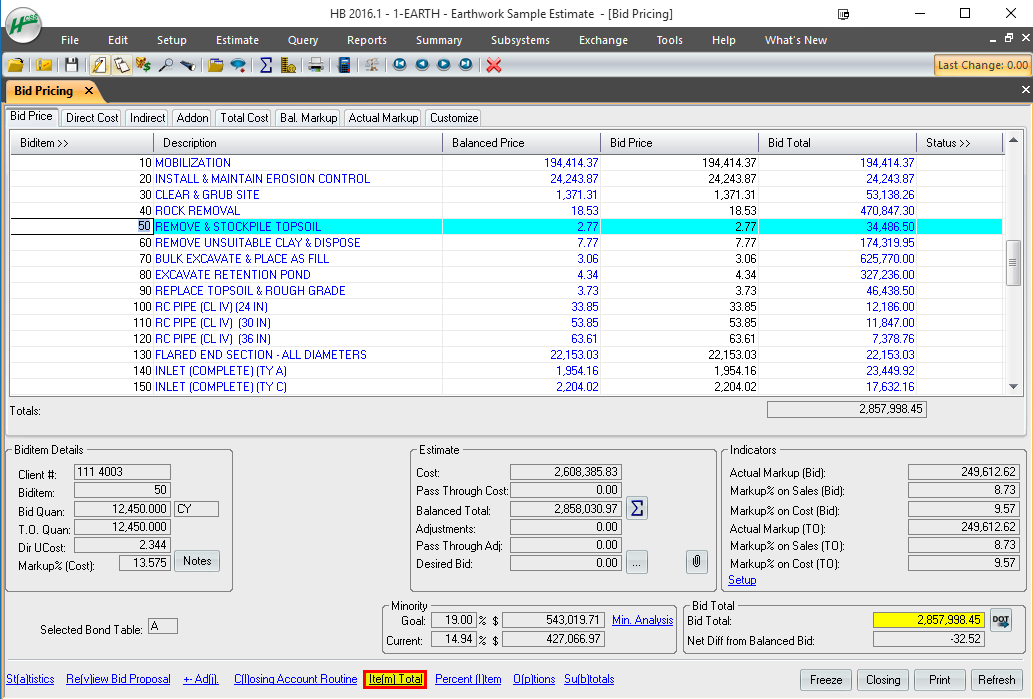The width and height of the screenshot is (1033, 699).
Task: Click the Refresh button
Action: click(996, 680)
